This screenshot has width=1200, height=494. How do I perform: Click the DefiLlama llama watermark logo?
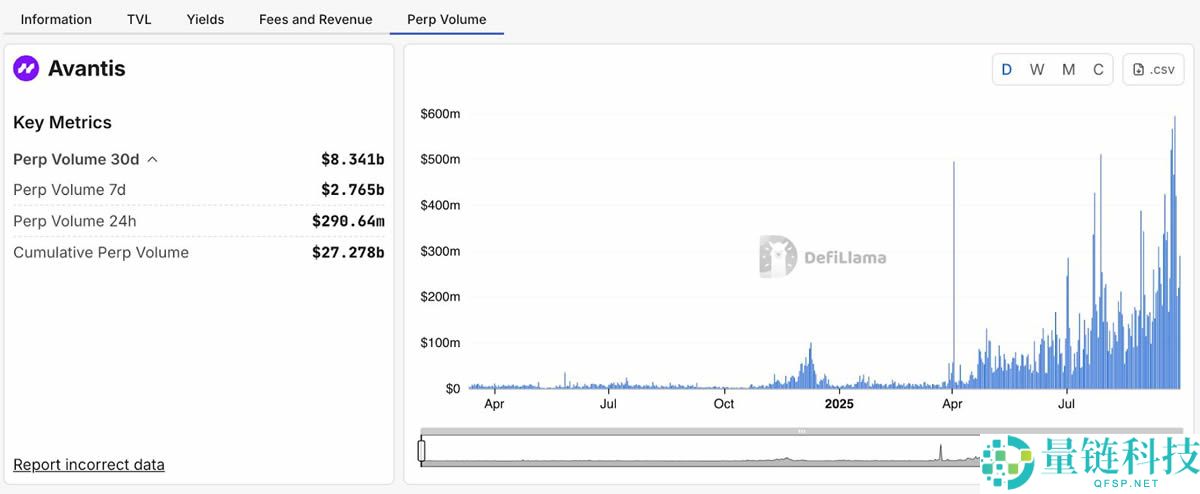[778, 256]
